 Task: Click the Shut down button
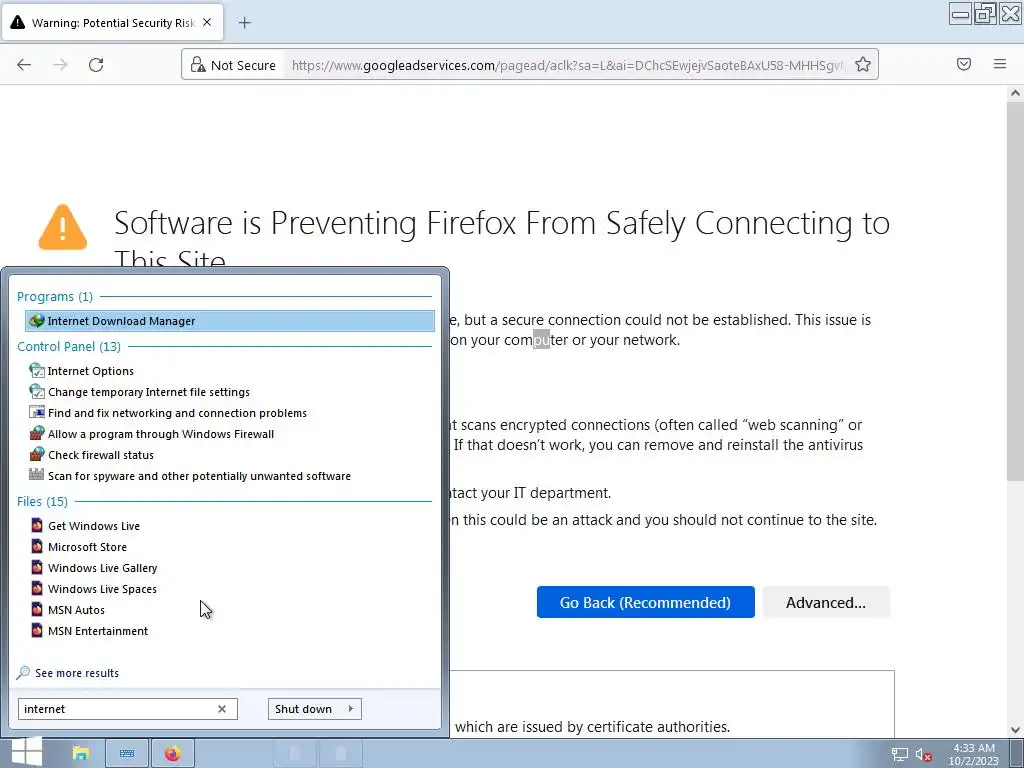coord(304,709)
